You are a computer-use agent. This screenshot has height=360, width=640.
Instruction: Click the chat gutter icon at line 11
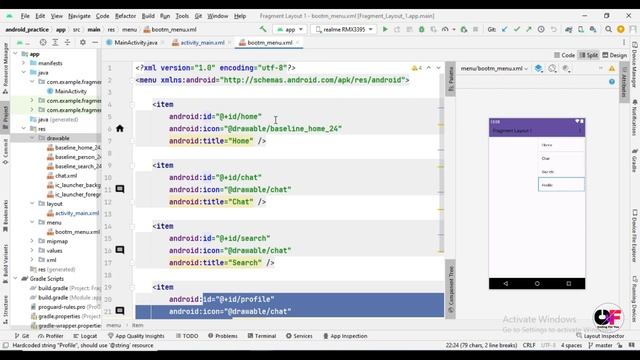pos(120,189)
